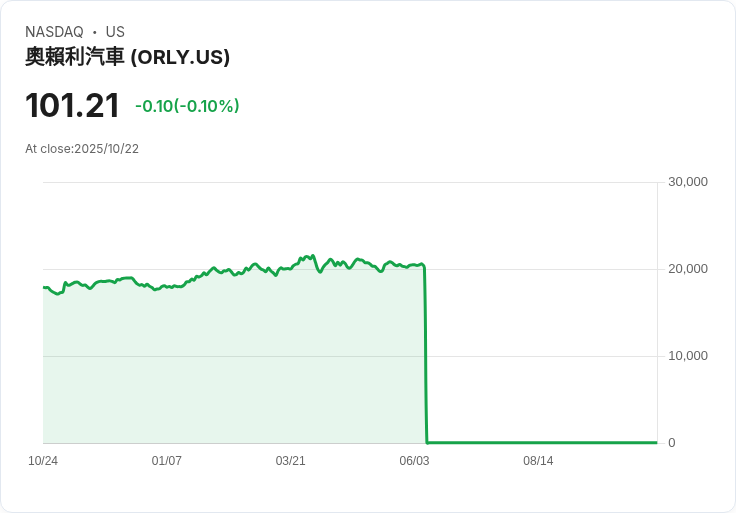Click the flat zero line after 08/14
The width and height of the screenshot is (736, 513).
click(x=596, y=442)
